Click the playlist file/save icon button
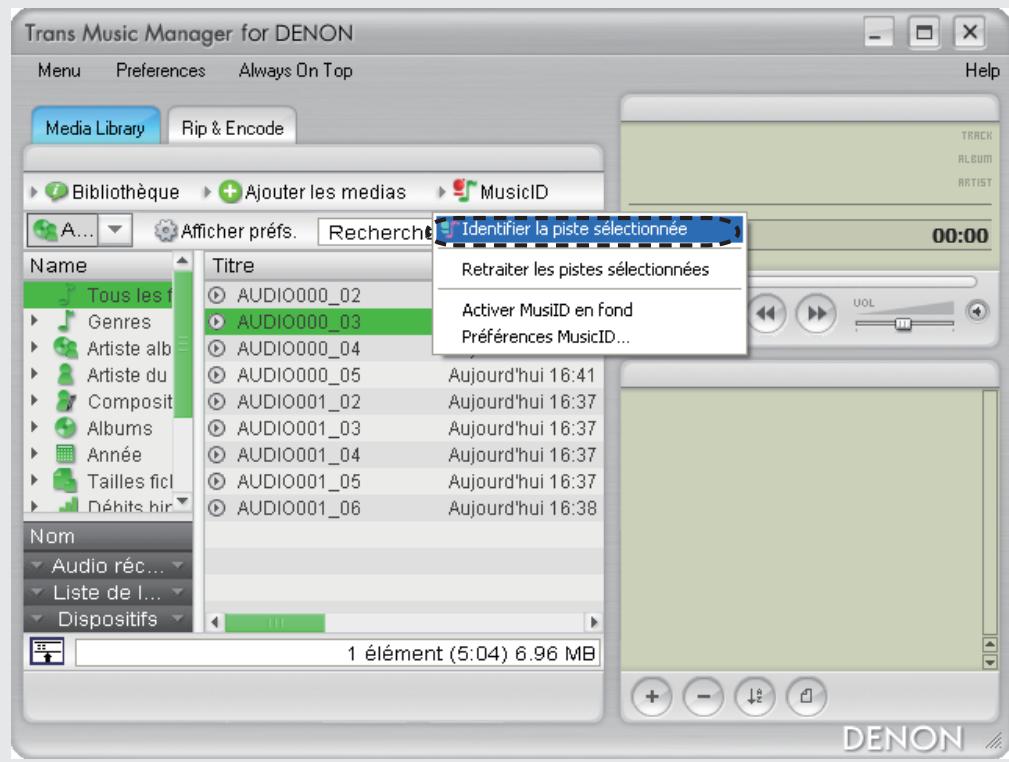This screenshot has width=1009, height=762. coord(806,696)
